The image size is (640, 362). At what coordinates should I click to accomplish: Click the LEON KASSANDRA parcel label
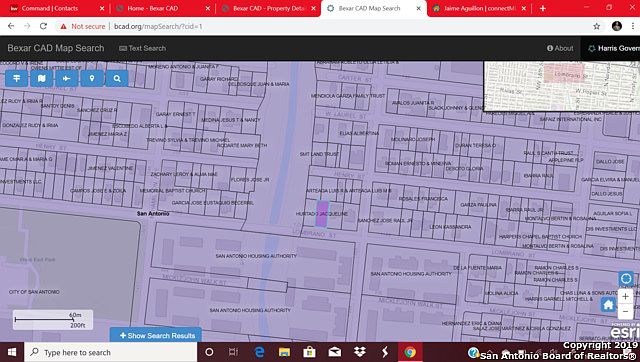pyautogui.click(x=450, y=227)
